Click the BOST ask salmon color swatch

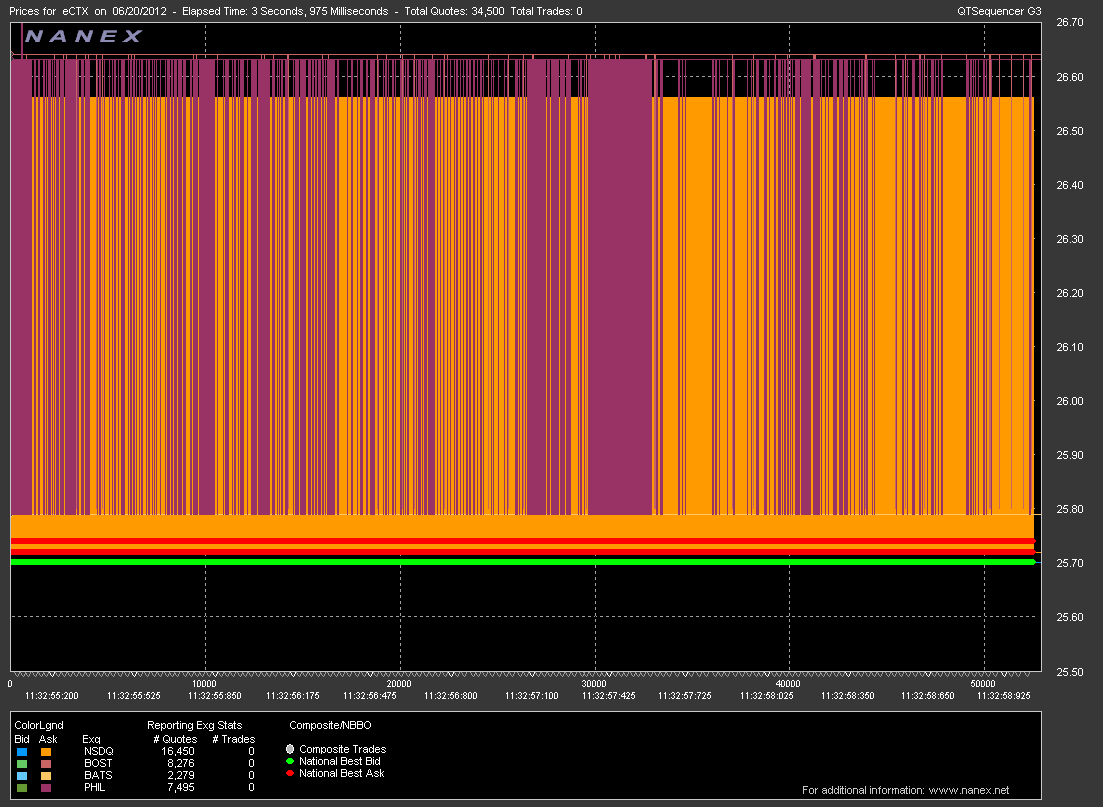[46, 763]
